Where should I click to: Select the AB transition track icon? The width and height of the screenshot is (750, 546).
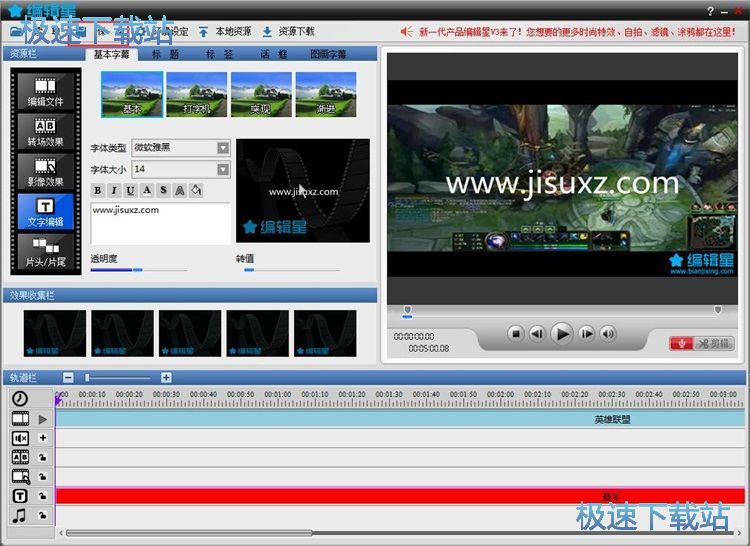(20, 457)
